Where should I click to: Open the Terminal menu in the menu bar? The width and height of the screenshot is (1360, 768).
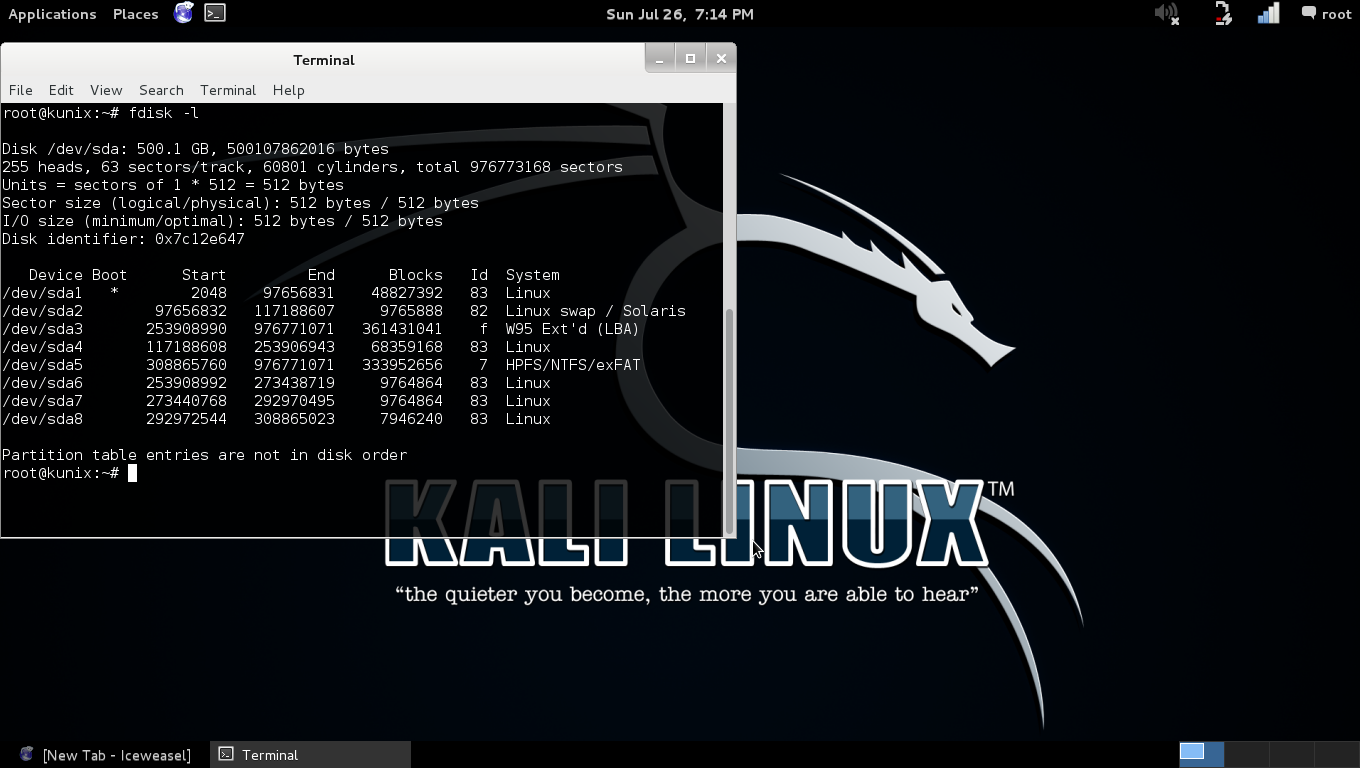[228, 90]
